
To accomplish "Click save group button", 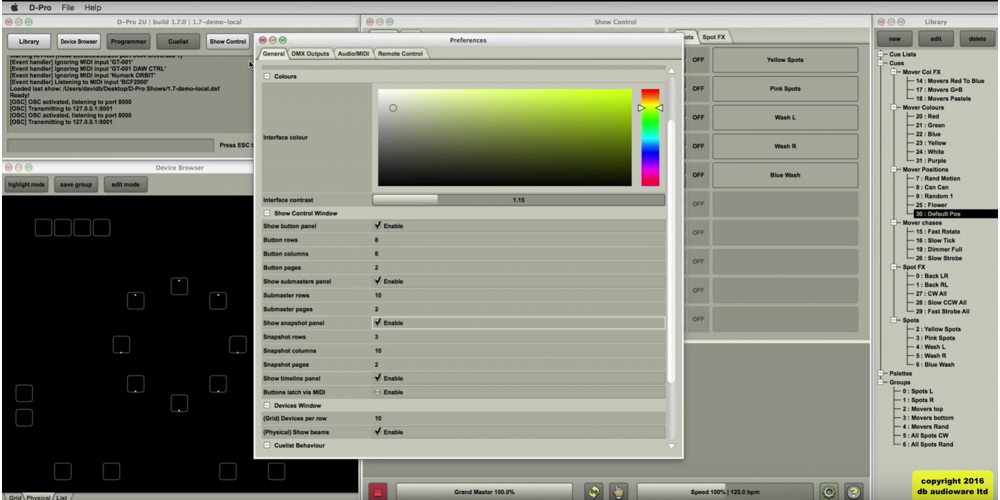I will [x=76, y=184].
